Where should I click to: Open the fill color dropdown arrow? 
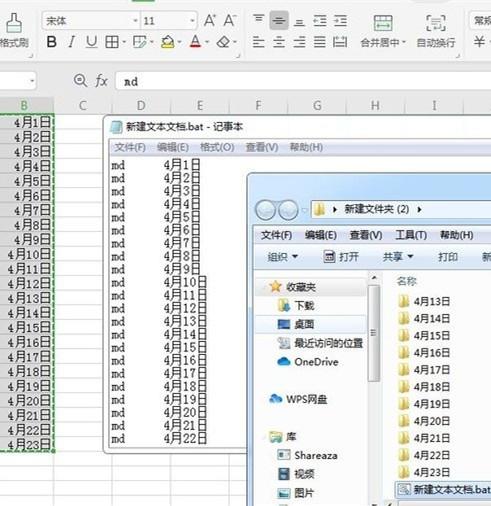(179, 42)
